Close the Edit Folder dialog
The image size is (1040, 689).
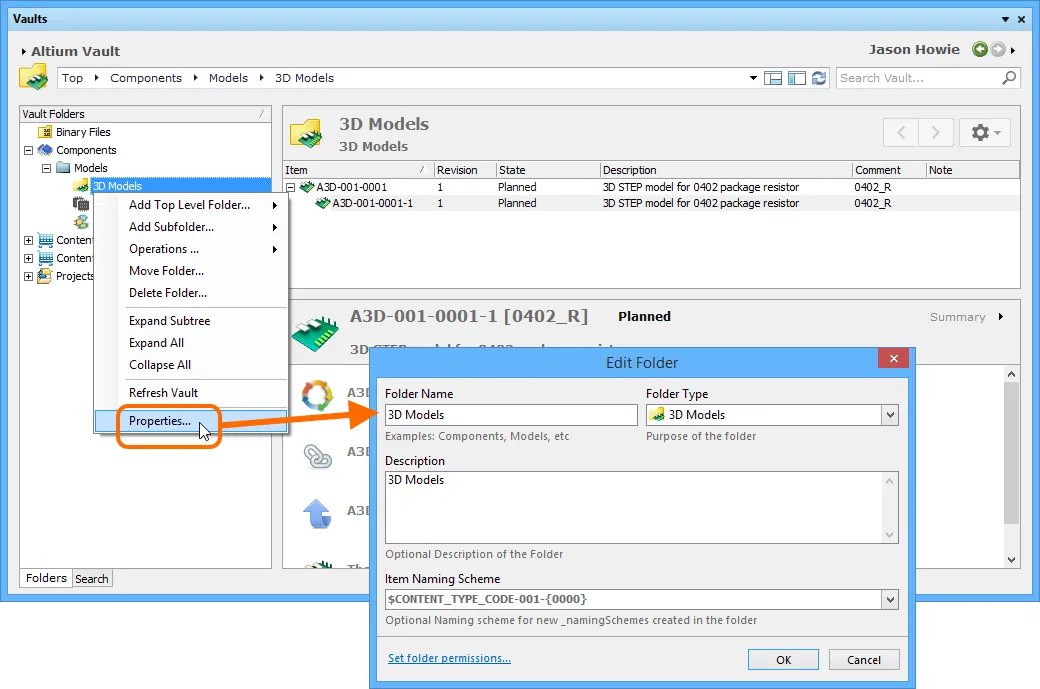(x=893, y=359)
